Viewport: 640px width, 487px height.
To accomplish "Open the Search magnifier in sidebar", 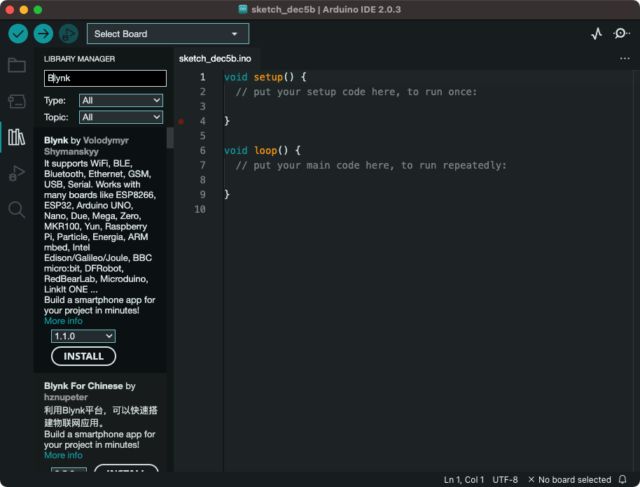I will pyautogui.click(x=16, y=209).
